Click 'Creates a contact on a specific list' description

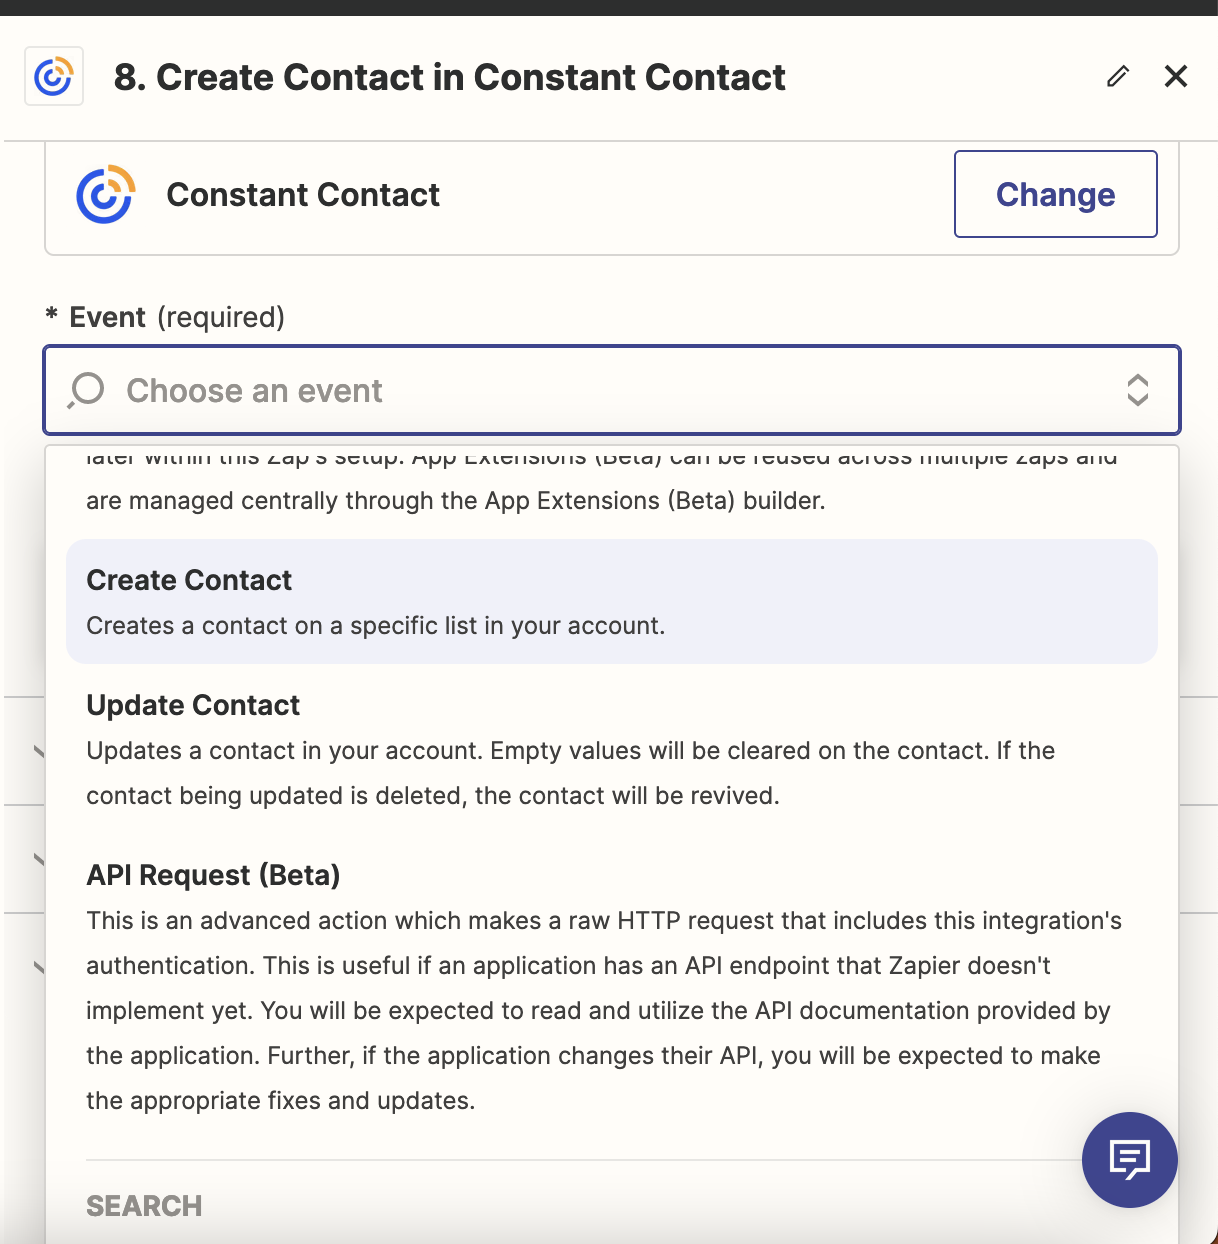point(376,626)
